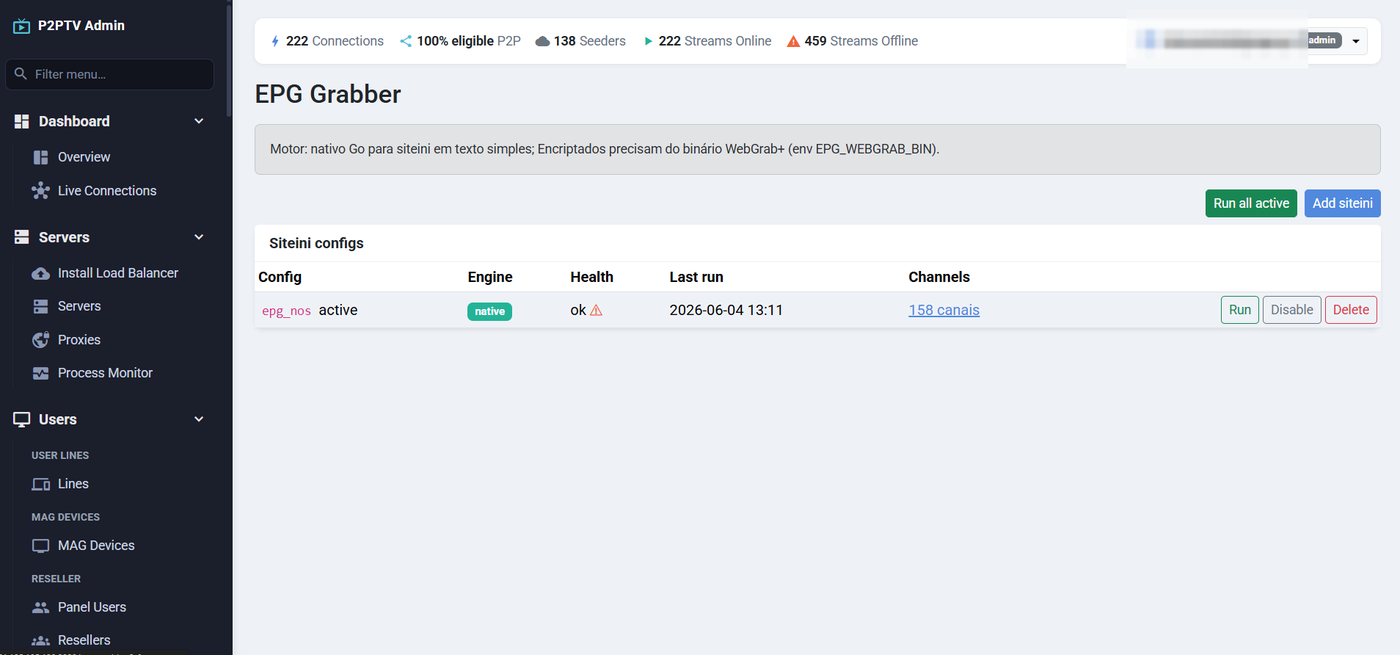Click the Run all active button
The width and height of the screenshot is (1400, 655).
1251,203
